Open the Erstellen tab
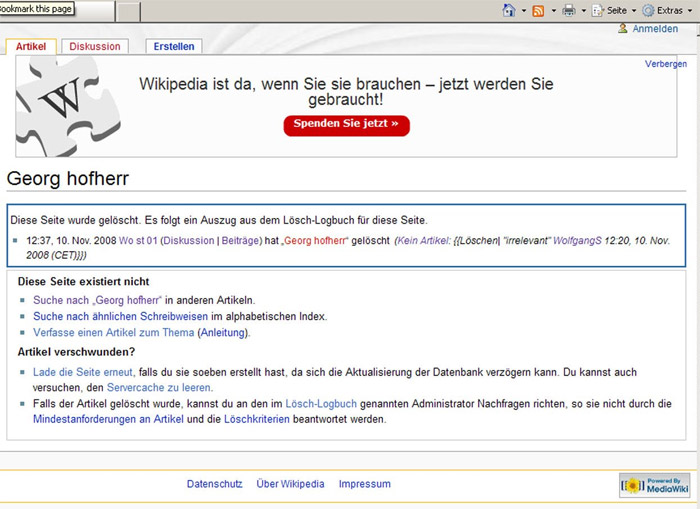The image size is (700, 509). click(174, 46)
